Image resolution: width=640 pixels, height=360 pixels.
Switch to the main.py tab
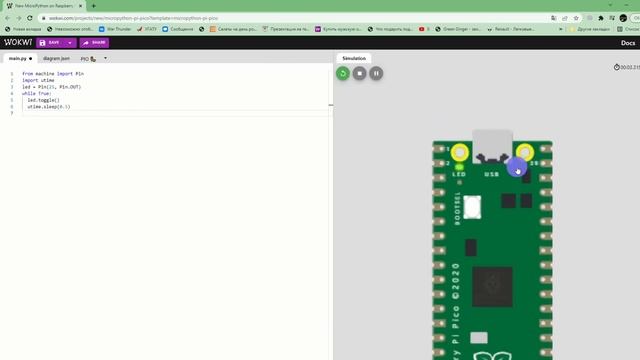[x=20, y=58]
